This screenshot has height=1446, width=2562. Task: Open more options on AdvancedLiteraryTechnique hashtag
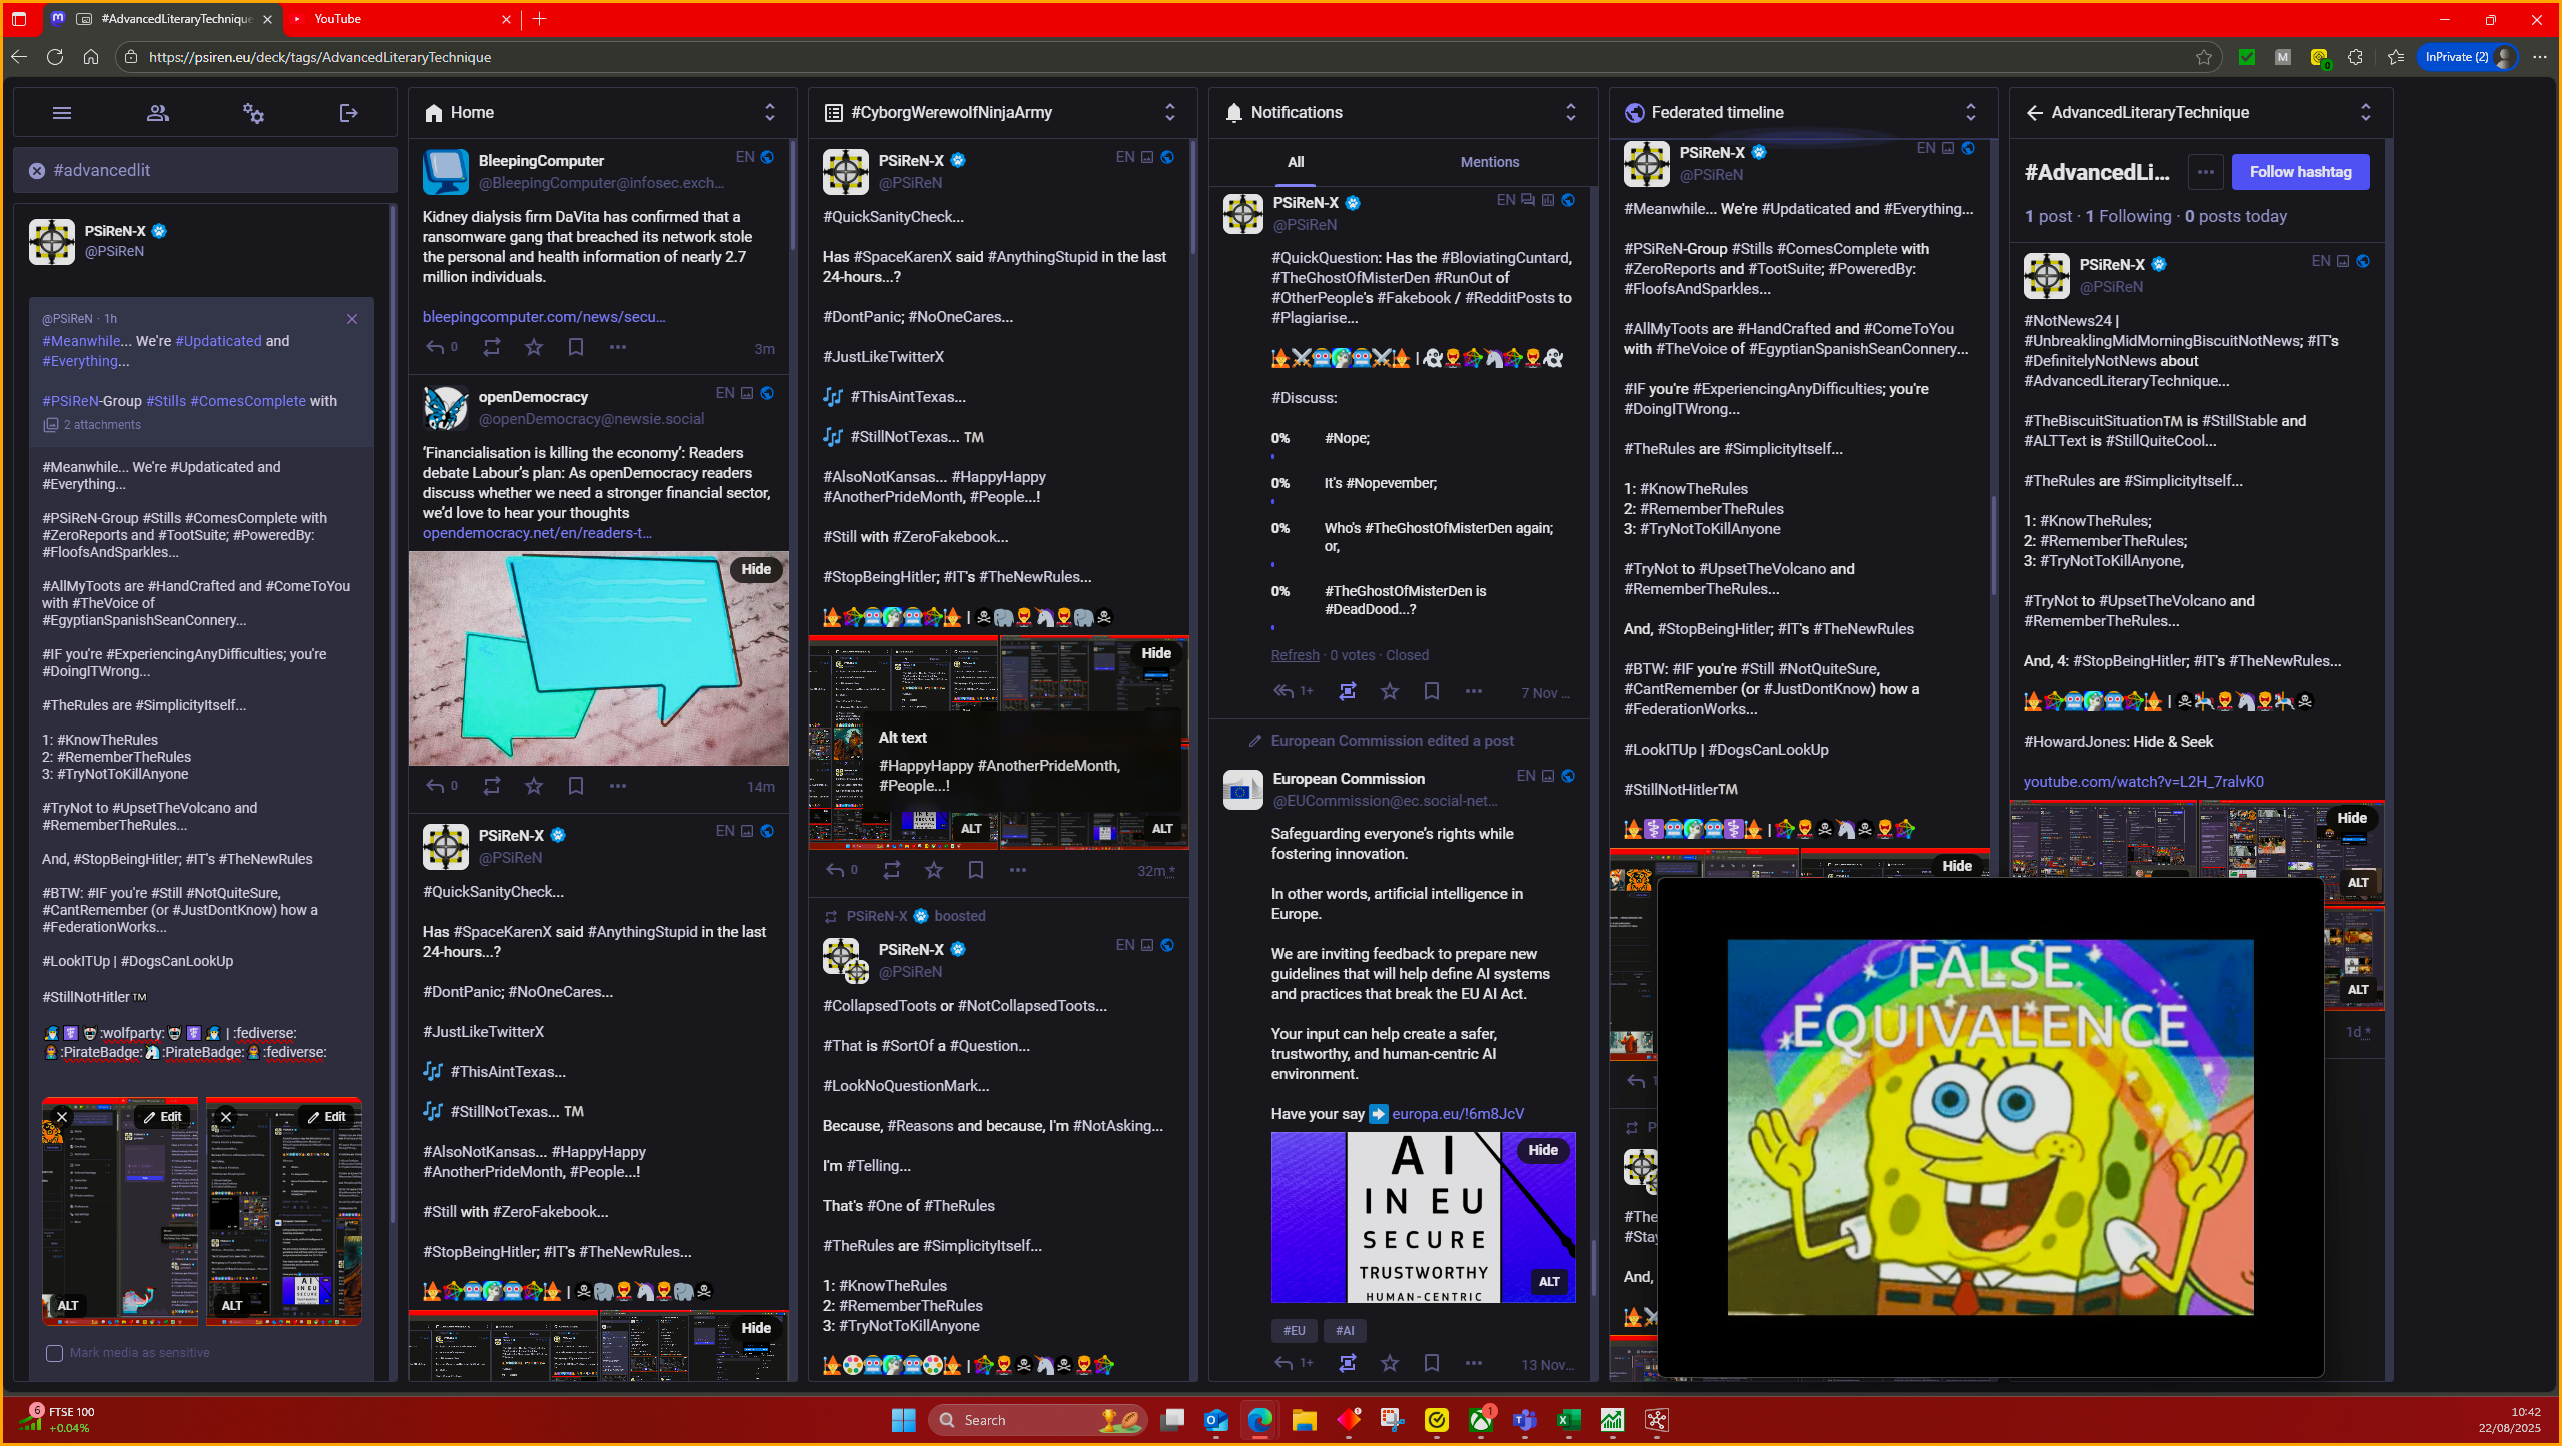[2205, 172]
